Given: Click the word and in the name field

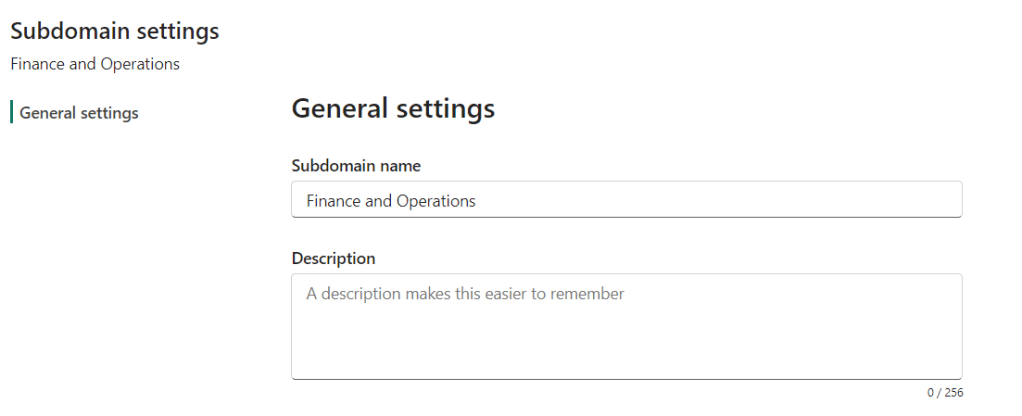Looking at the screenshot, I should tap(379, 201).
